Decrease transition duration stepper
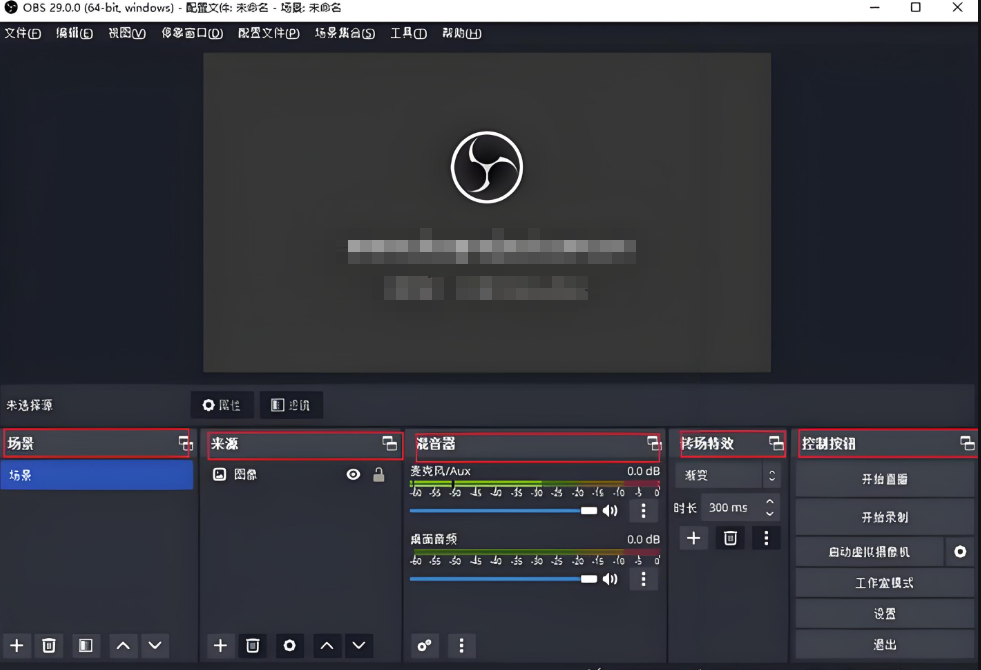Image resolution: width=981 pixels, height=670 pixels. [x=770, y=514]
